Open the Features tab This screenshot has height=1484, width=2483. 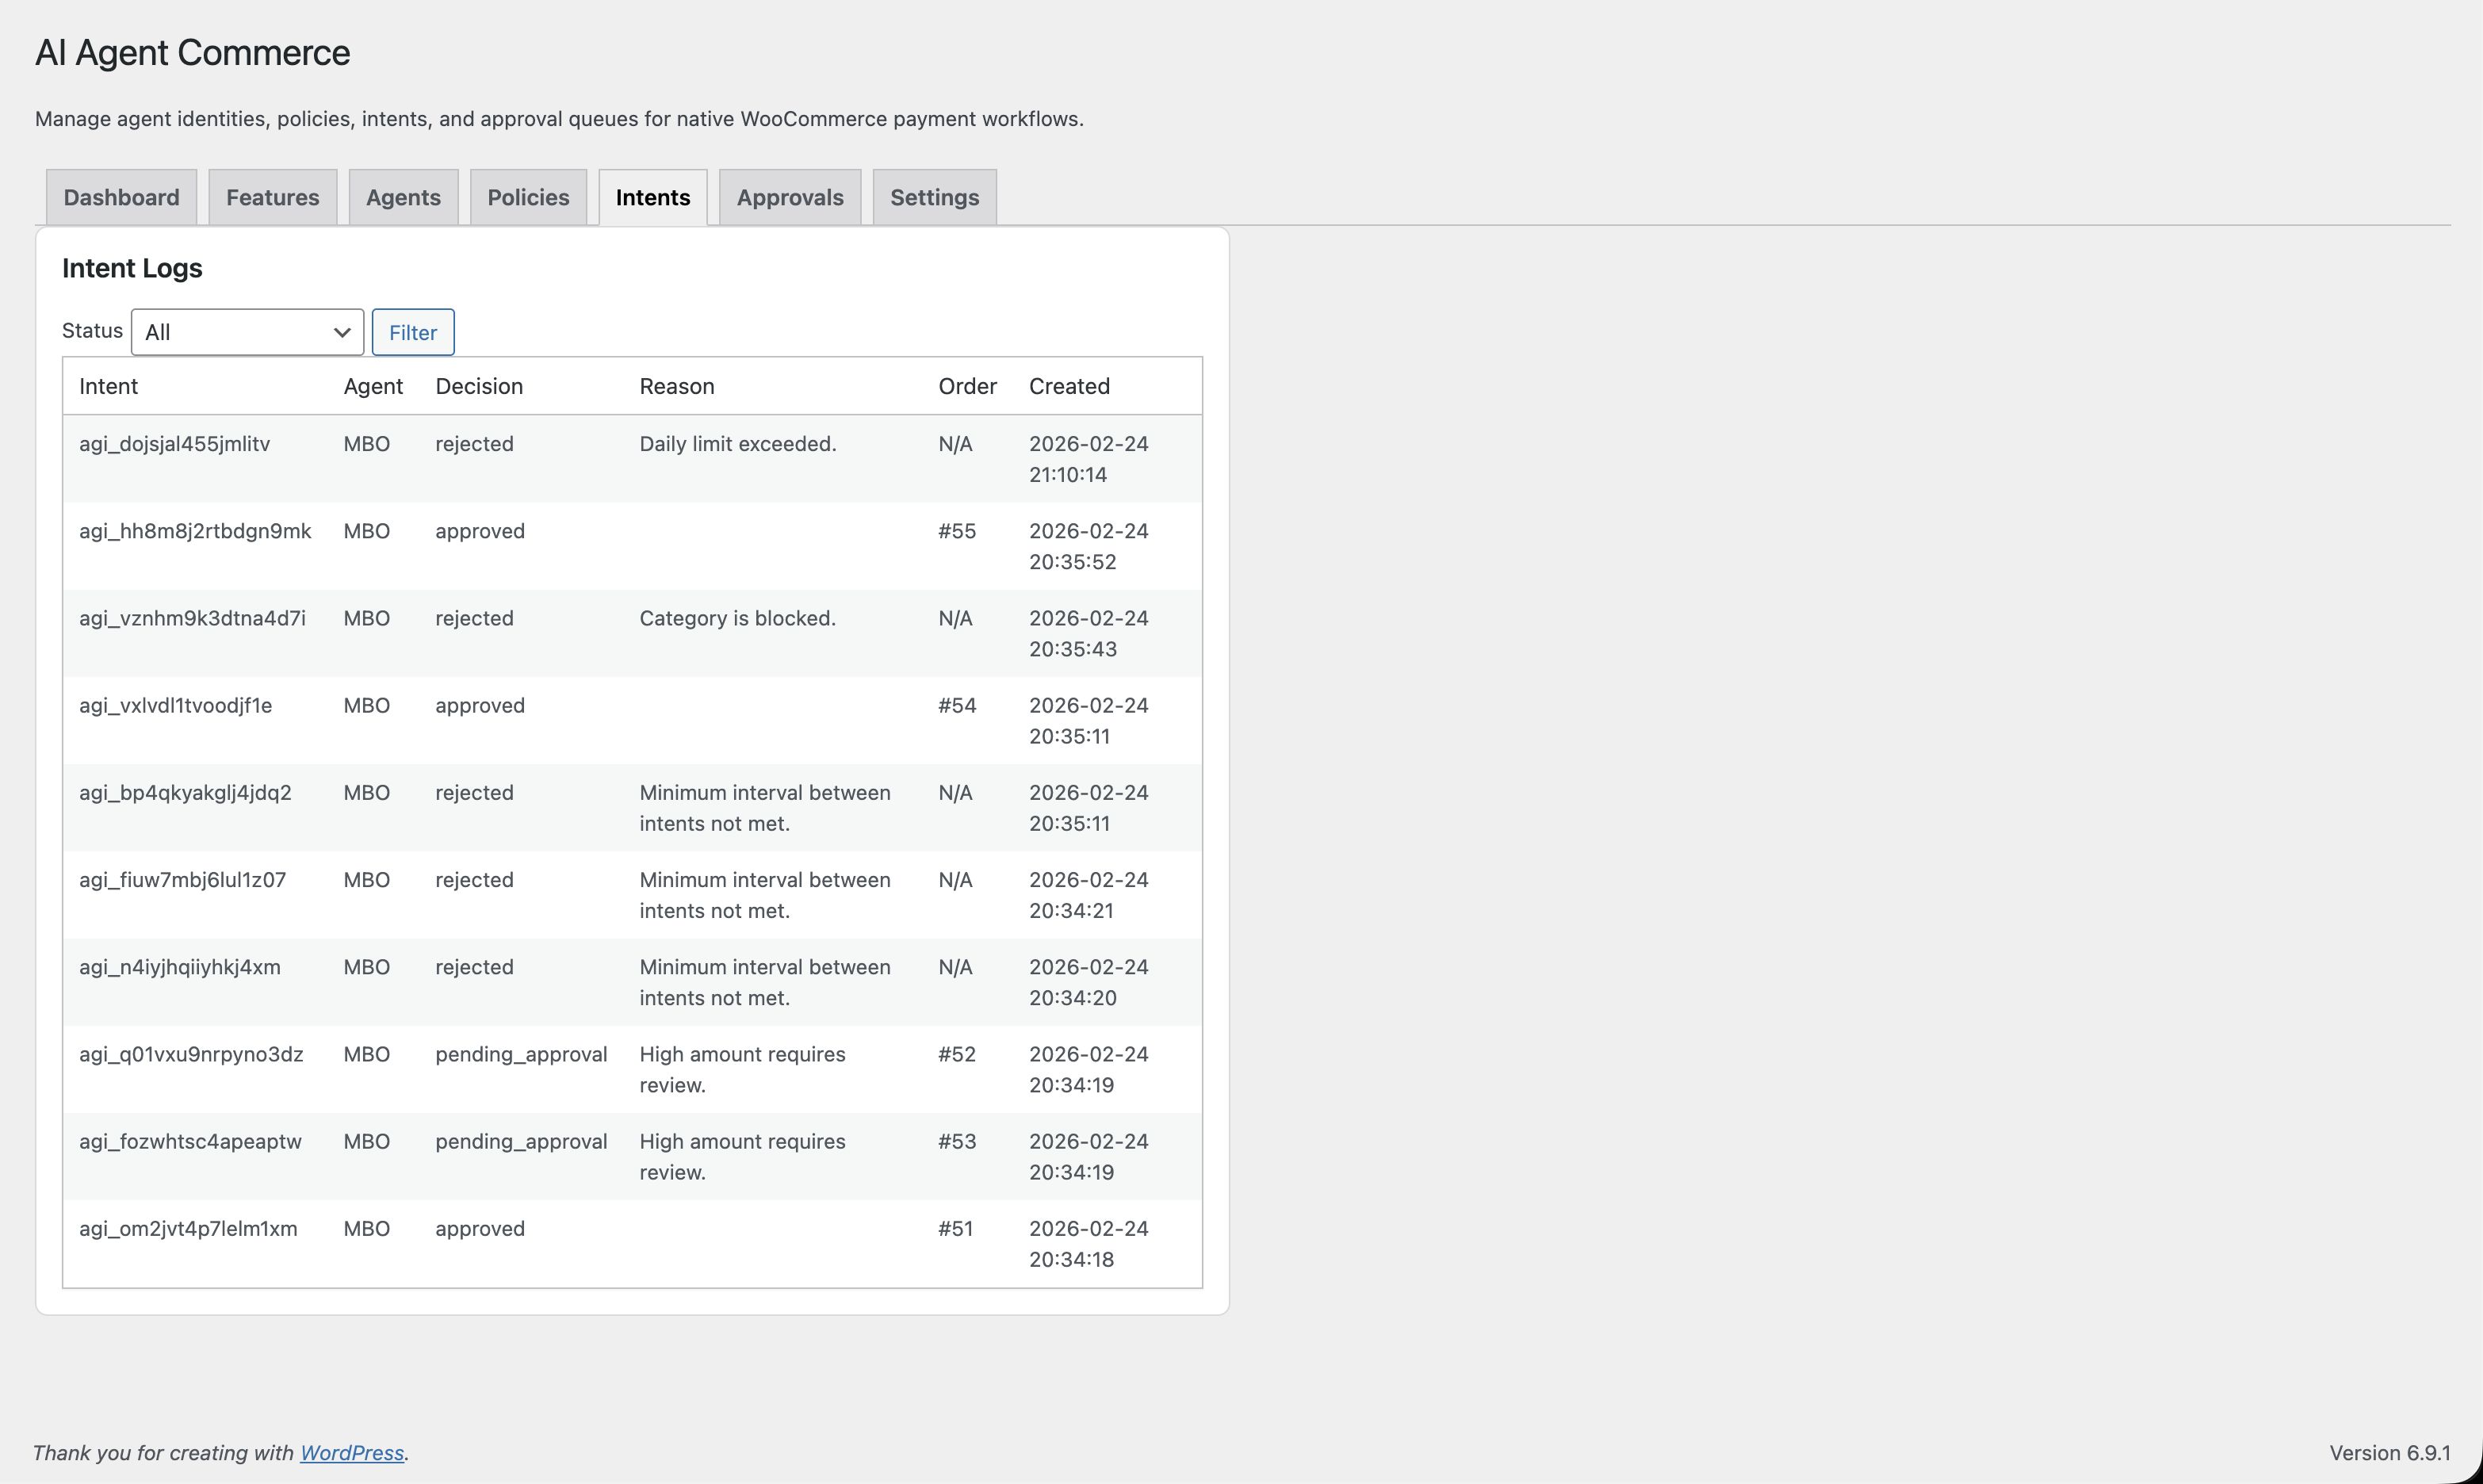272,197
